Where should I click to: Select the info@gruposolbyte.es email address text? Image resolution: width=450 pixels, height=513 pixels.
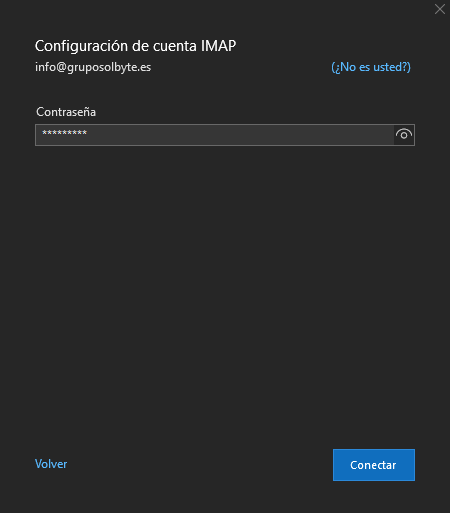click(93, 67)
